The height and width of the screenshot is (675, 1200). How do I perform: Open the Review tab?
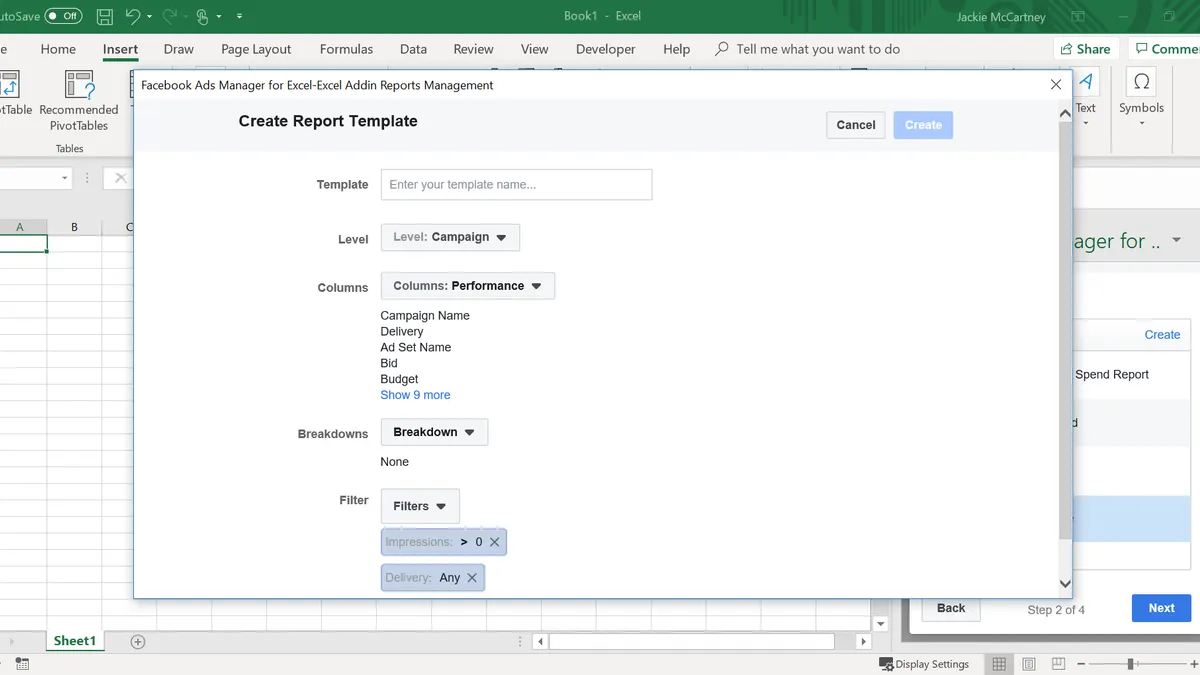tap(473, 49)
